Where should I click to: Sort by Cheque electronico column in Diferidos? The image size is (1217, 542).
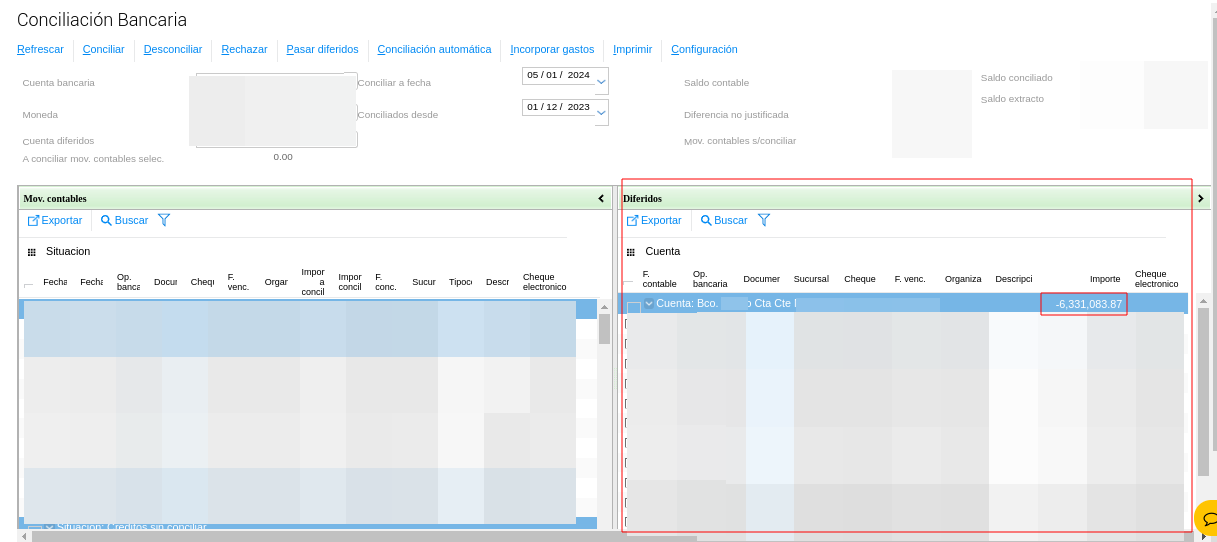click(1156, 279)
